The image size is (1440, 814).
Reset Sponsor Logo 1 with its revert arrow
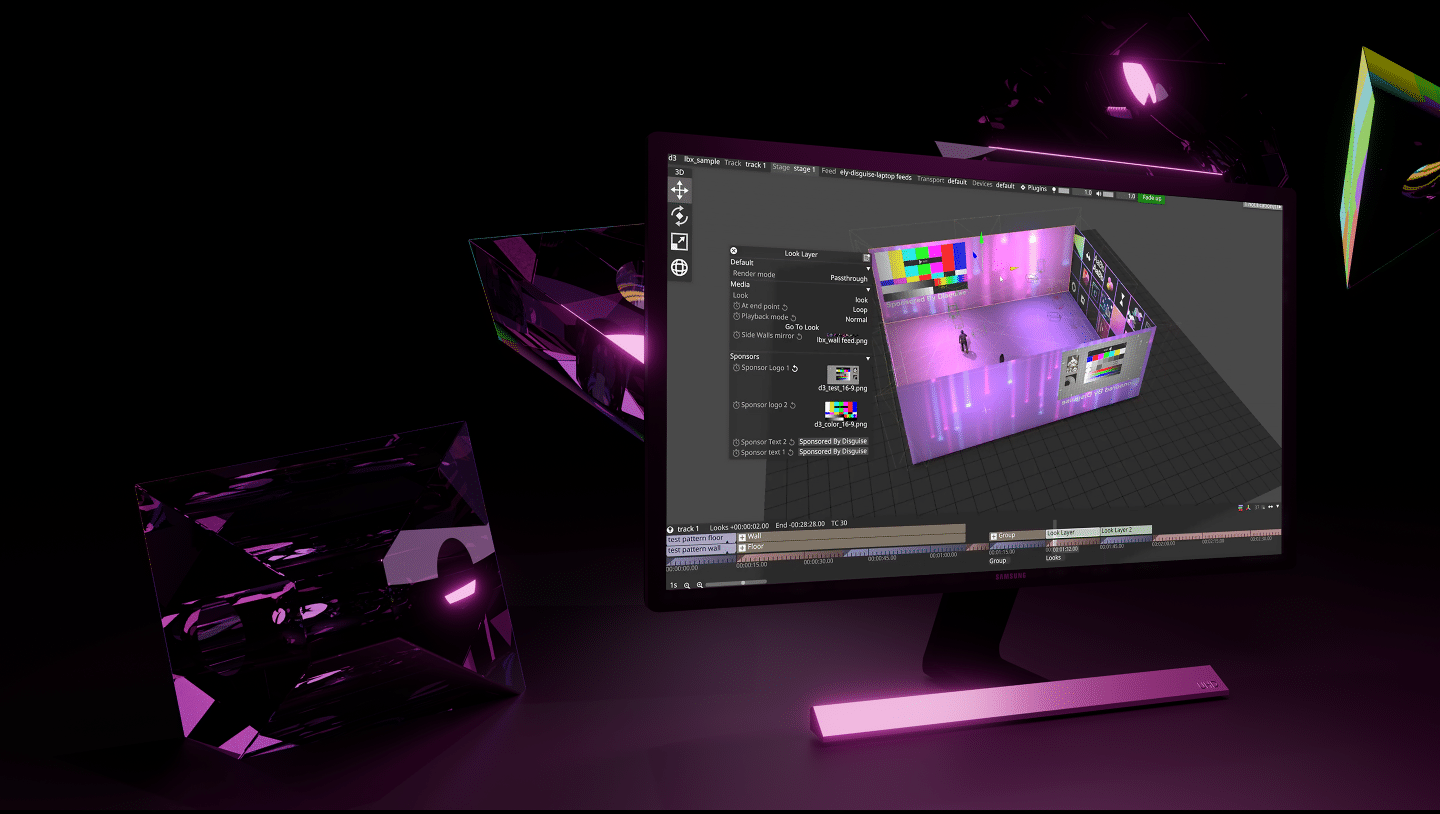pos(795,368)
